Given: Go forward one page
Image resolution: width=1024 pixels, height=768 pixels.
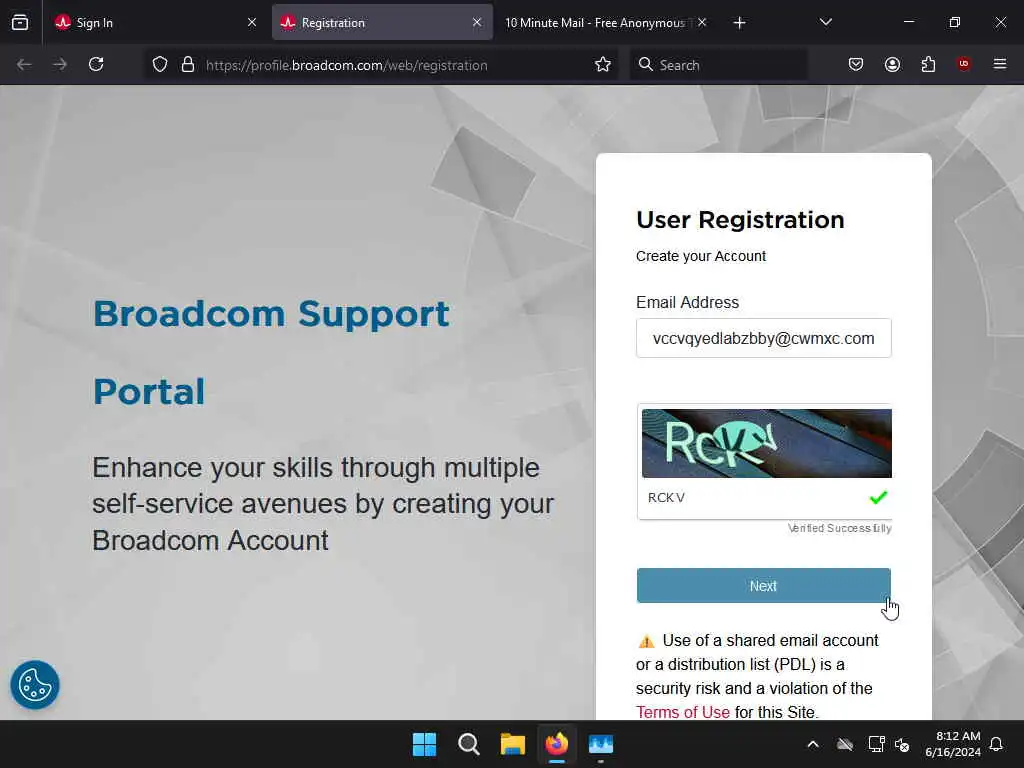Looking at the screenshot, I should pyautogui.click(x=60, y=65).
